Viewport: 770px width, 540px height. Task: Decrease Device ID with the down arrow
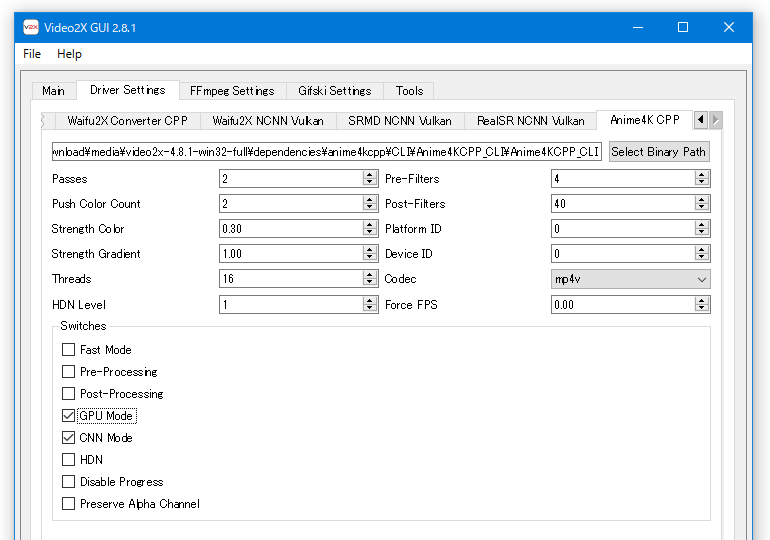pos(702,258)
